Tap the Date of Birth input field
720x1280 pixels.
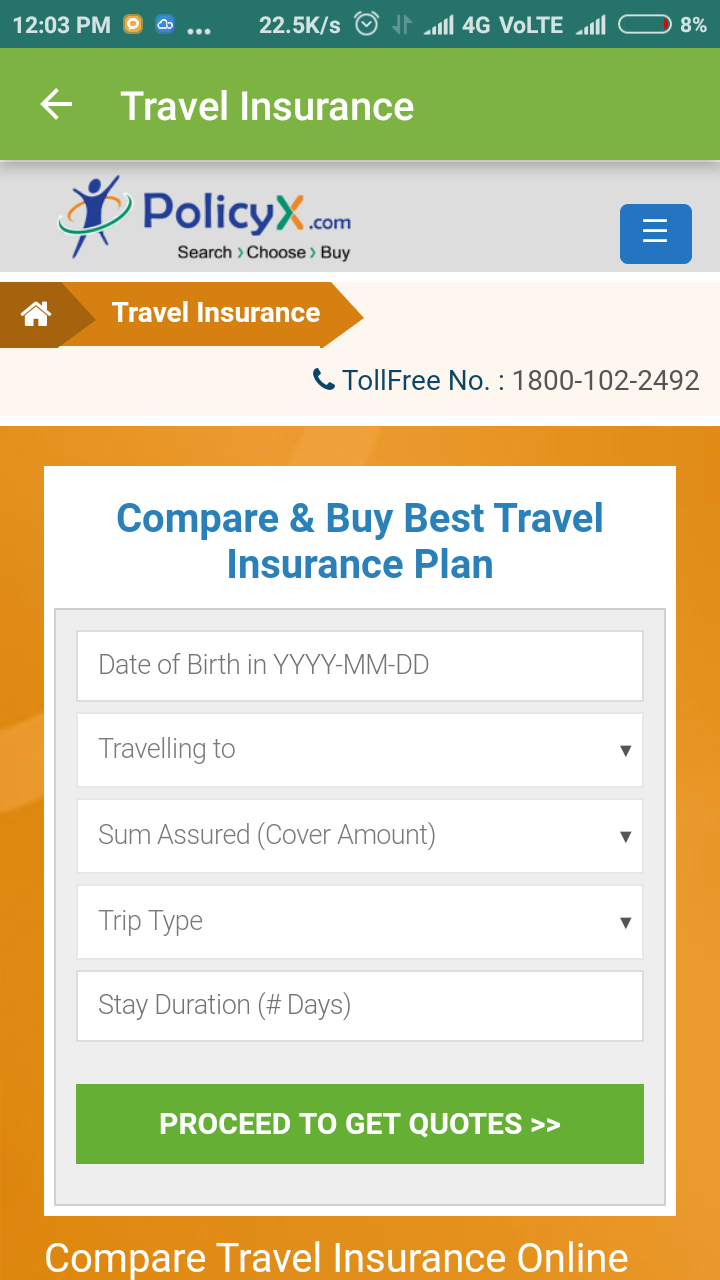click(360, 665)
